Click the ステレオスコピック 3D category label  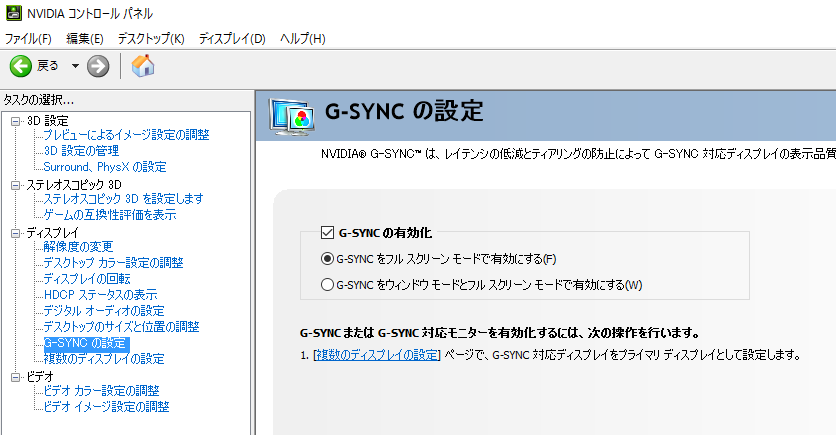74,185
